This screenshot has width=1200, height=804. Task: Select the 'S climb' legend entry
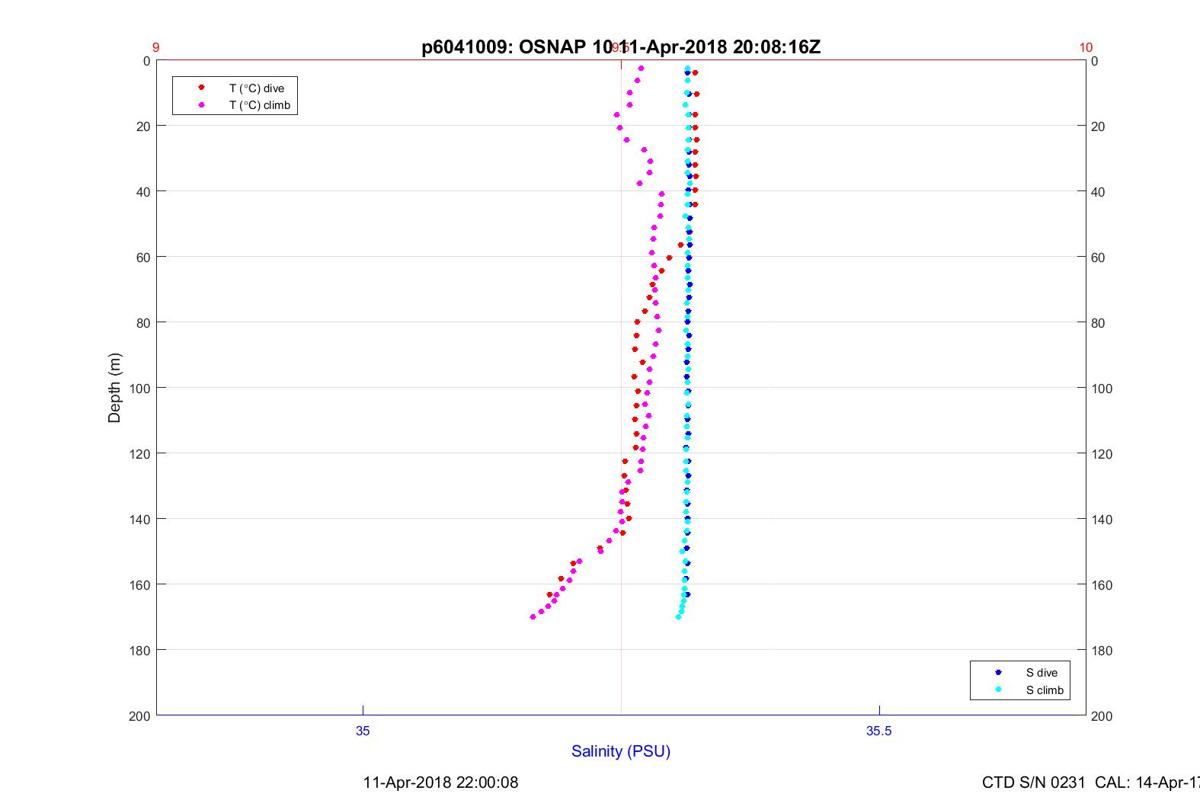[x=1043, y=690]
